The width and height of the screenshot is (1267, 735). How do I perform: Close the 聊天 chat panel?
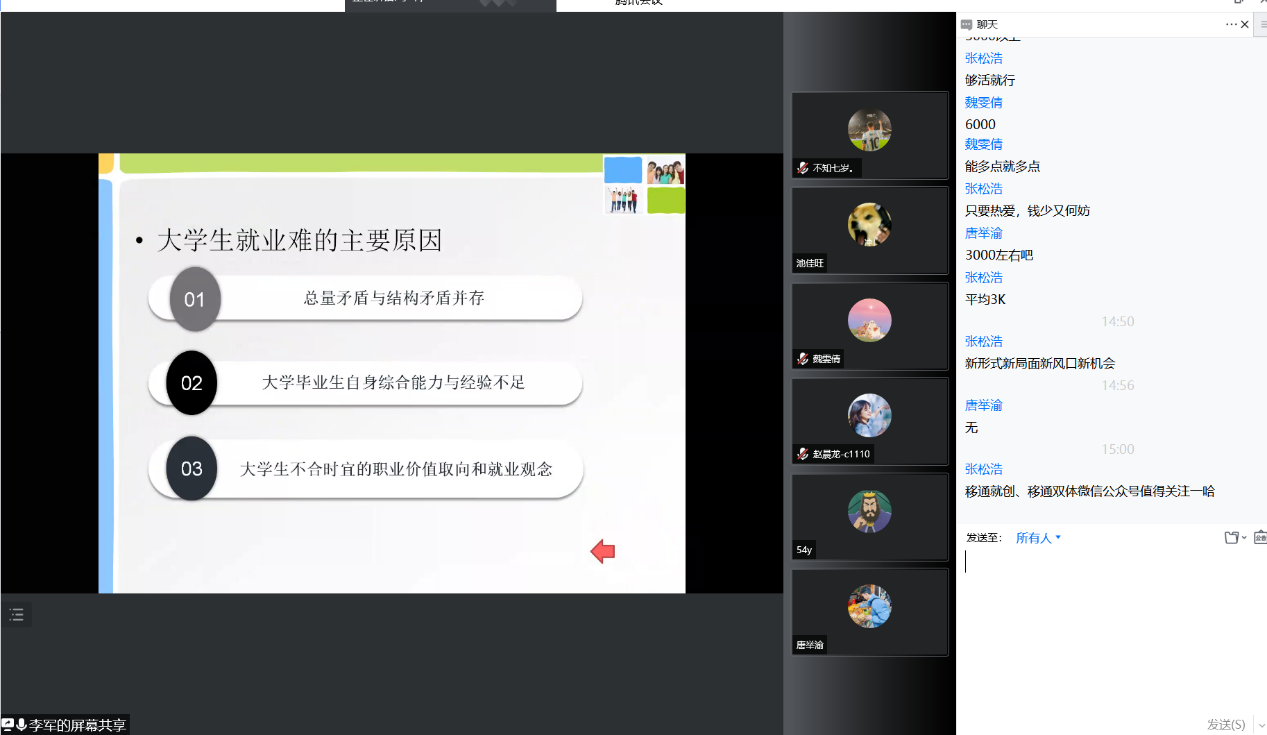click(x=1245, y=24)
